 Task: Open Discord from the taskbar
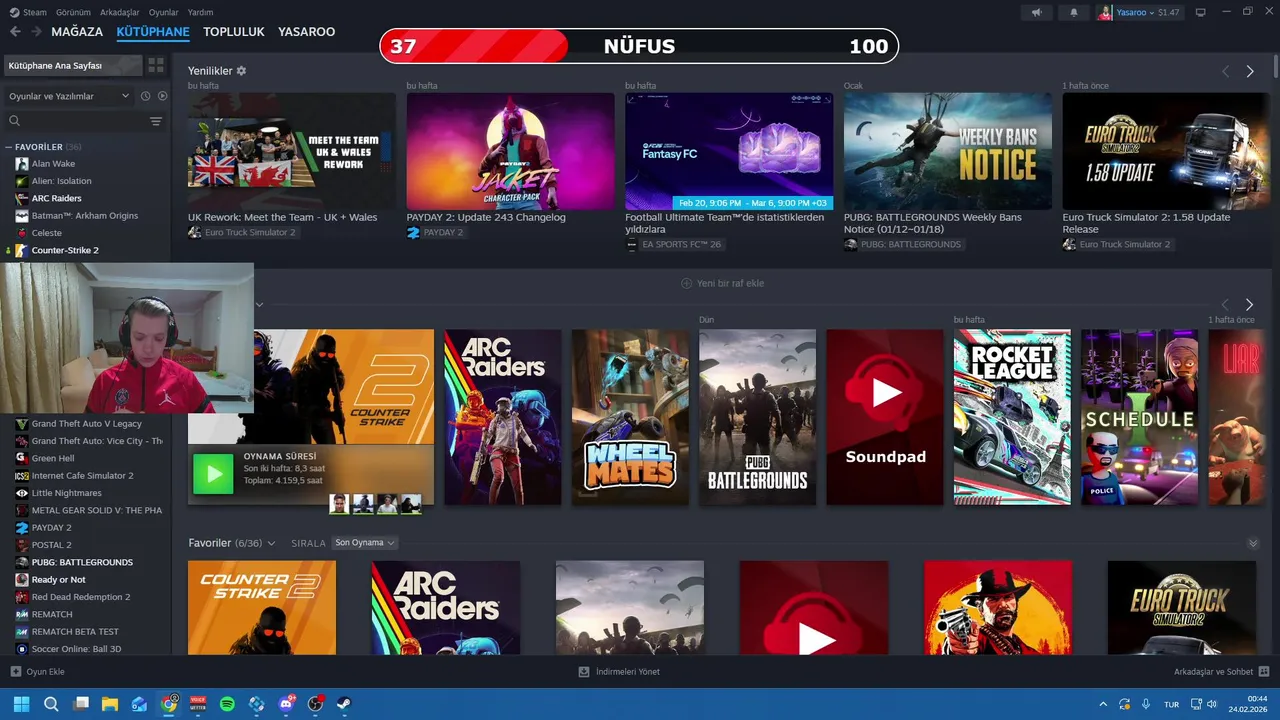(x=286, y=704)
